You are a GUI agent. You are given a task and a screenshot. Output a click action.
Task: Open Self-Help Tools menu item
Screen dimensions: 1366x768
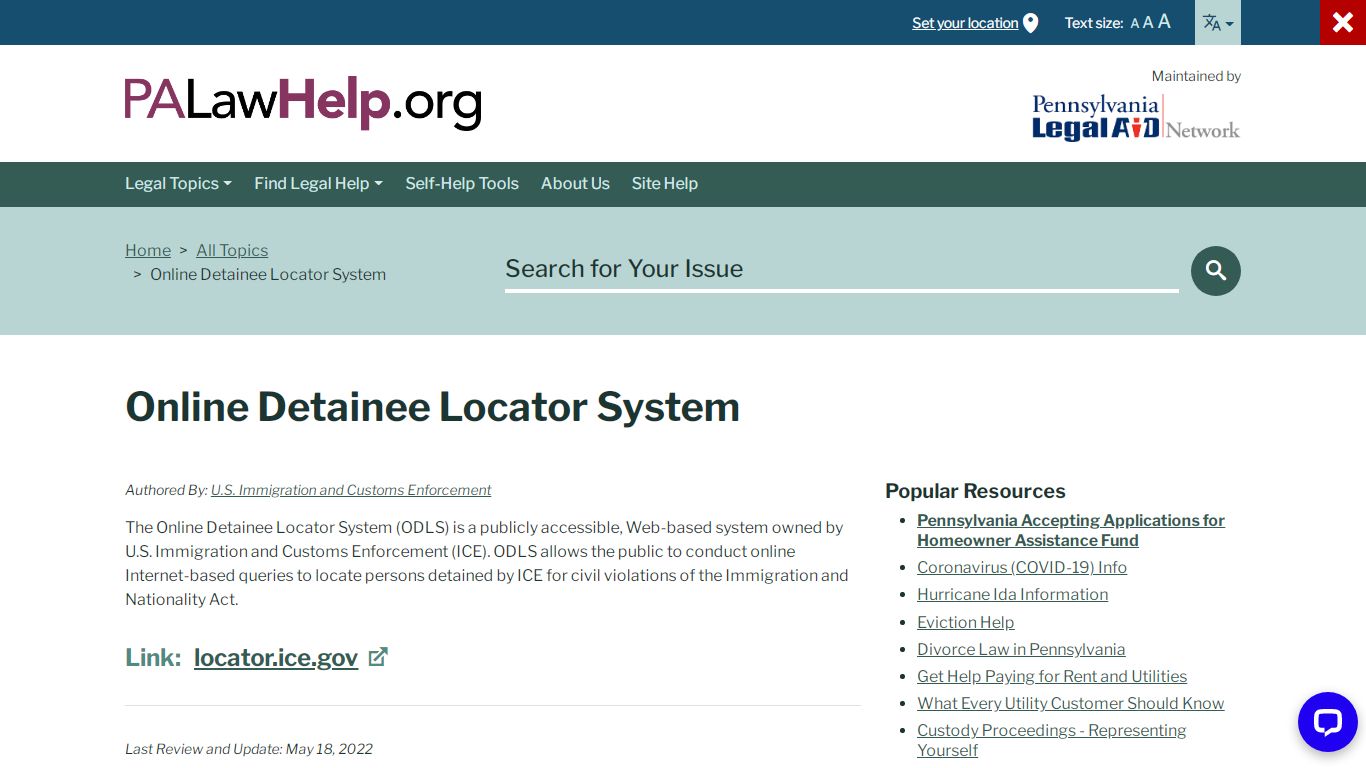point(462,183)
